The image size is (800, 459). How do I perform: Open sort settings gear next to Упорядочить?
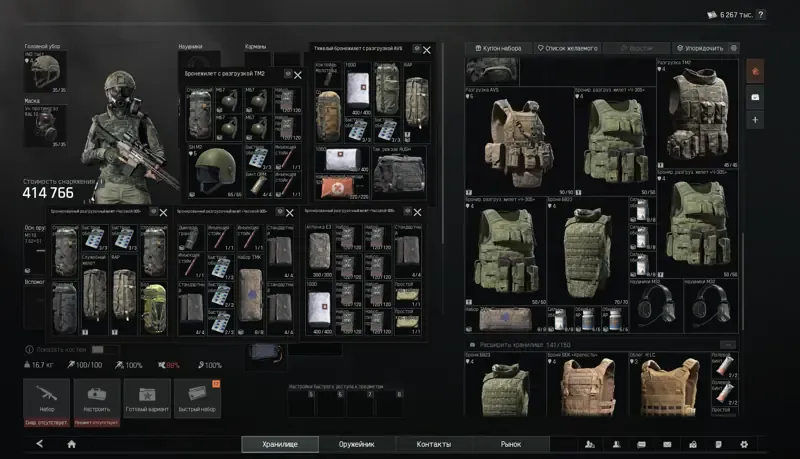pos(734,48)
